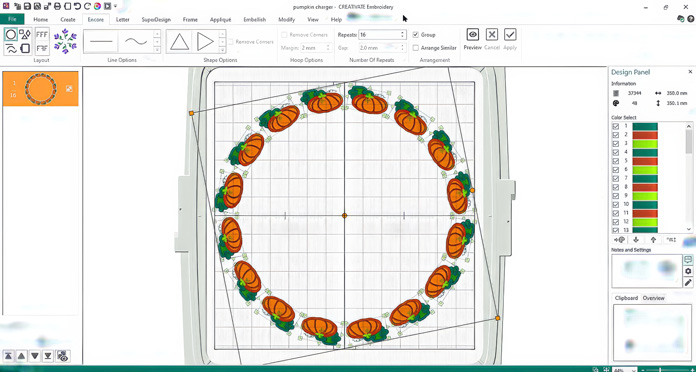Select the wavy line Encore layout

click(x=11, y=48)
